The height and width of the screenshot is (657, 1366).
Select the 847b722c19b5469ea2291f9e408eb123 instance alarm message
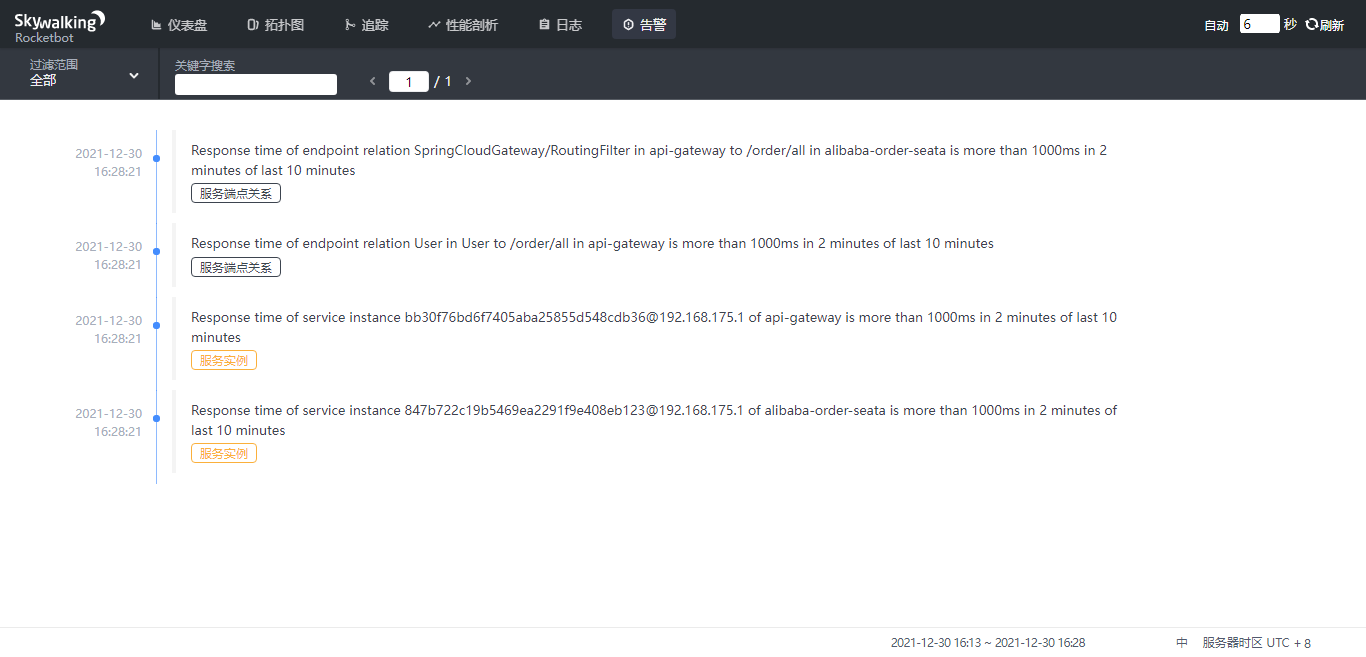pos(654,420)
